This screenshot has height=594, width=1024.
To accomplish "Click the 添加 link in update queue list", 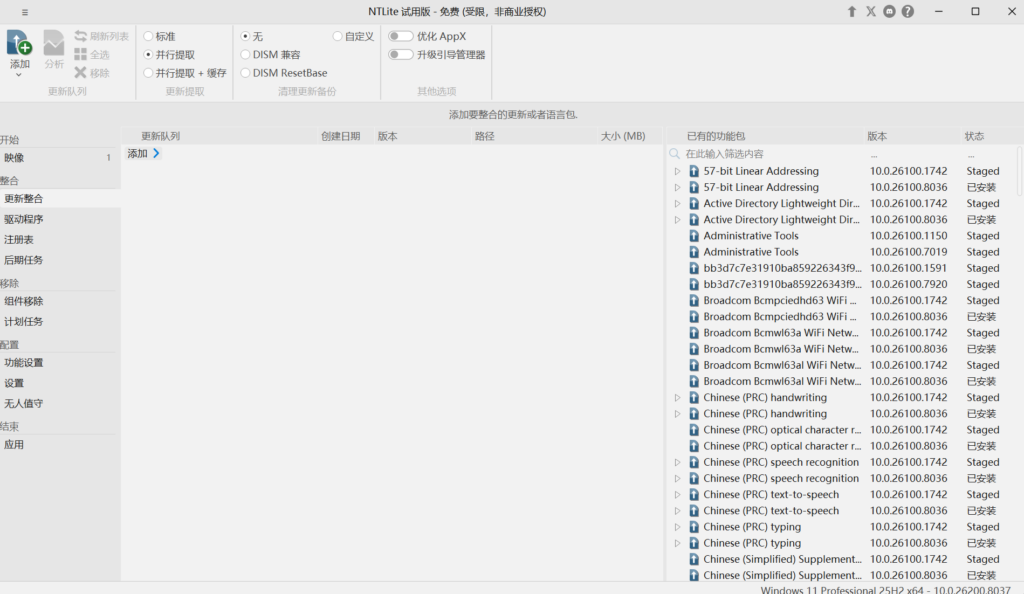I will (138, 154).
